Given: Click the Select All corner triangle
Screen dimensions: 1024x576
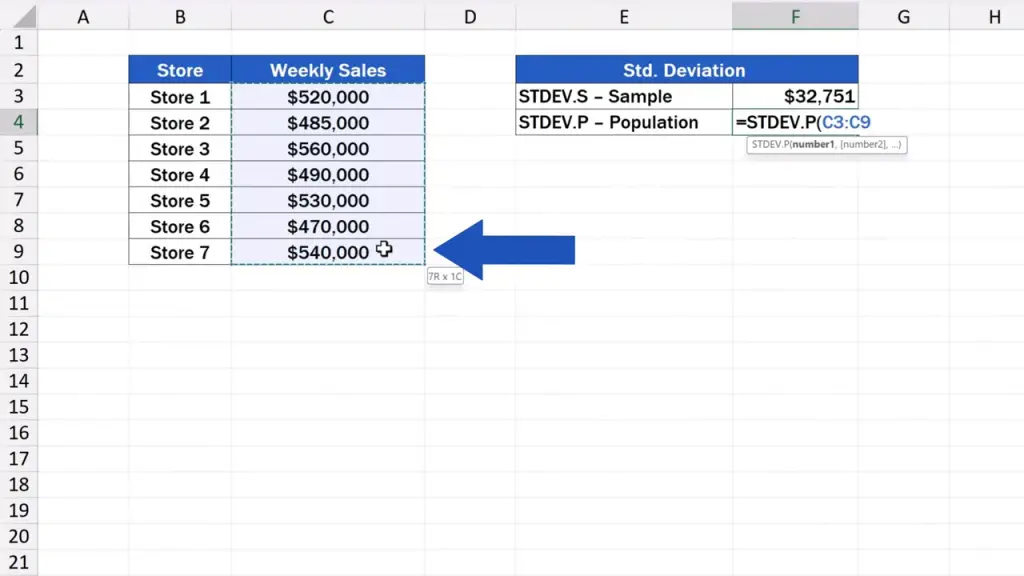Looking at the screenshot, I should coord(18,17).
